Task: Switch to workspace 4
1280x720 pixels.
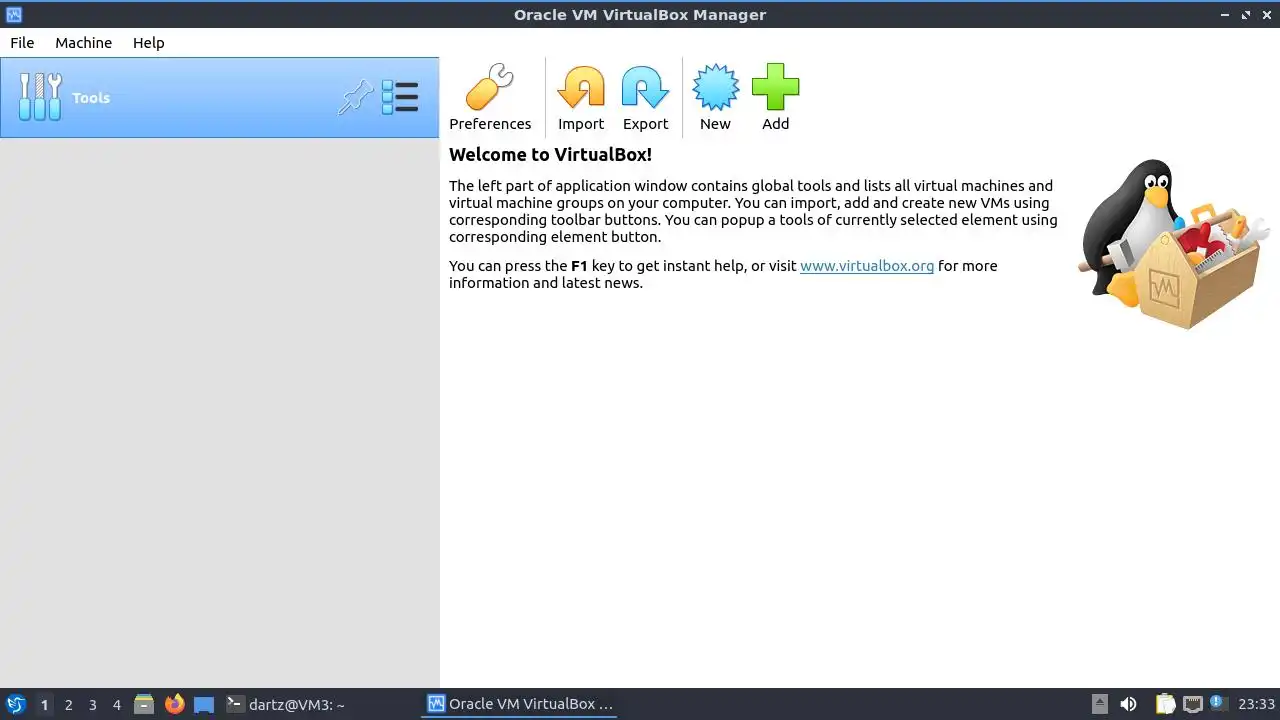Action: click(x=116, y=704)
